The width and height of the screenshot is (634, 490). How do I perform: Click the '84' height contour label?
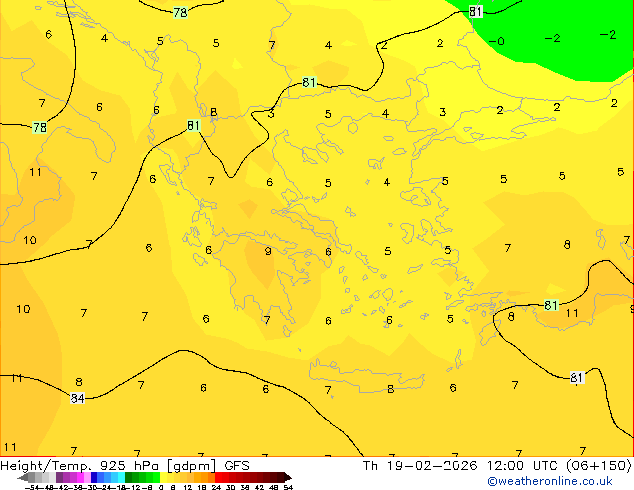click(x=78, y=398)
